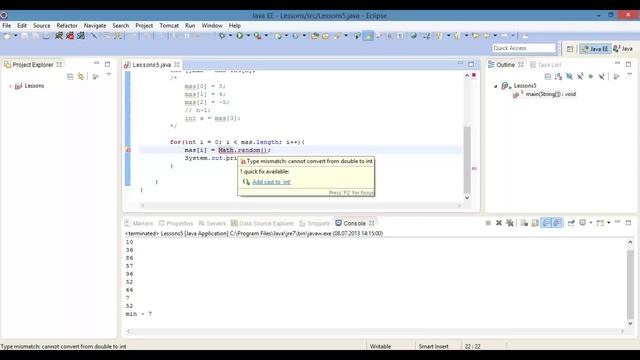The image size is (640, 360).
Task: Apply the "Add cast to 'int'" quick fix
Action: click(x=271, y=182)
